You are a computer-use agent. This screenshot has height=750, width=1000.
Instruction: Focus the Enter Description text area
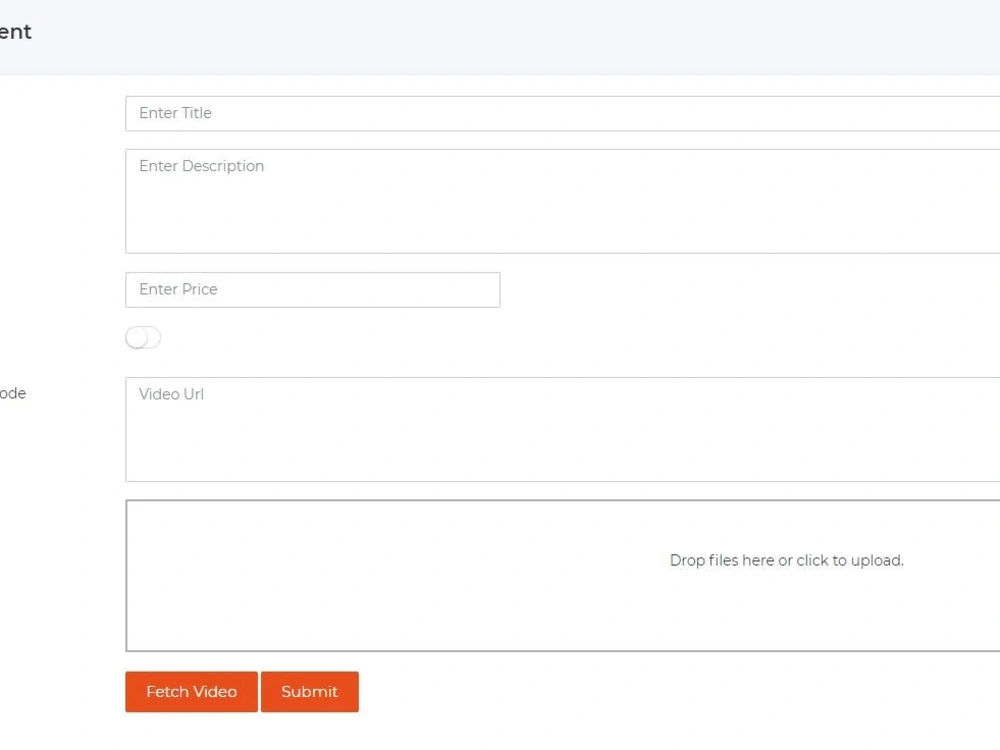click(562, 202)
